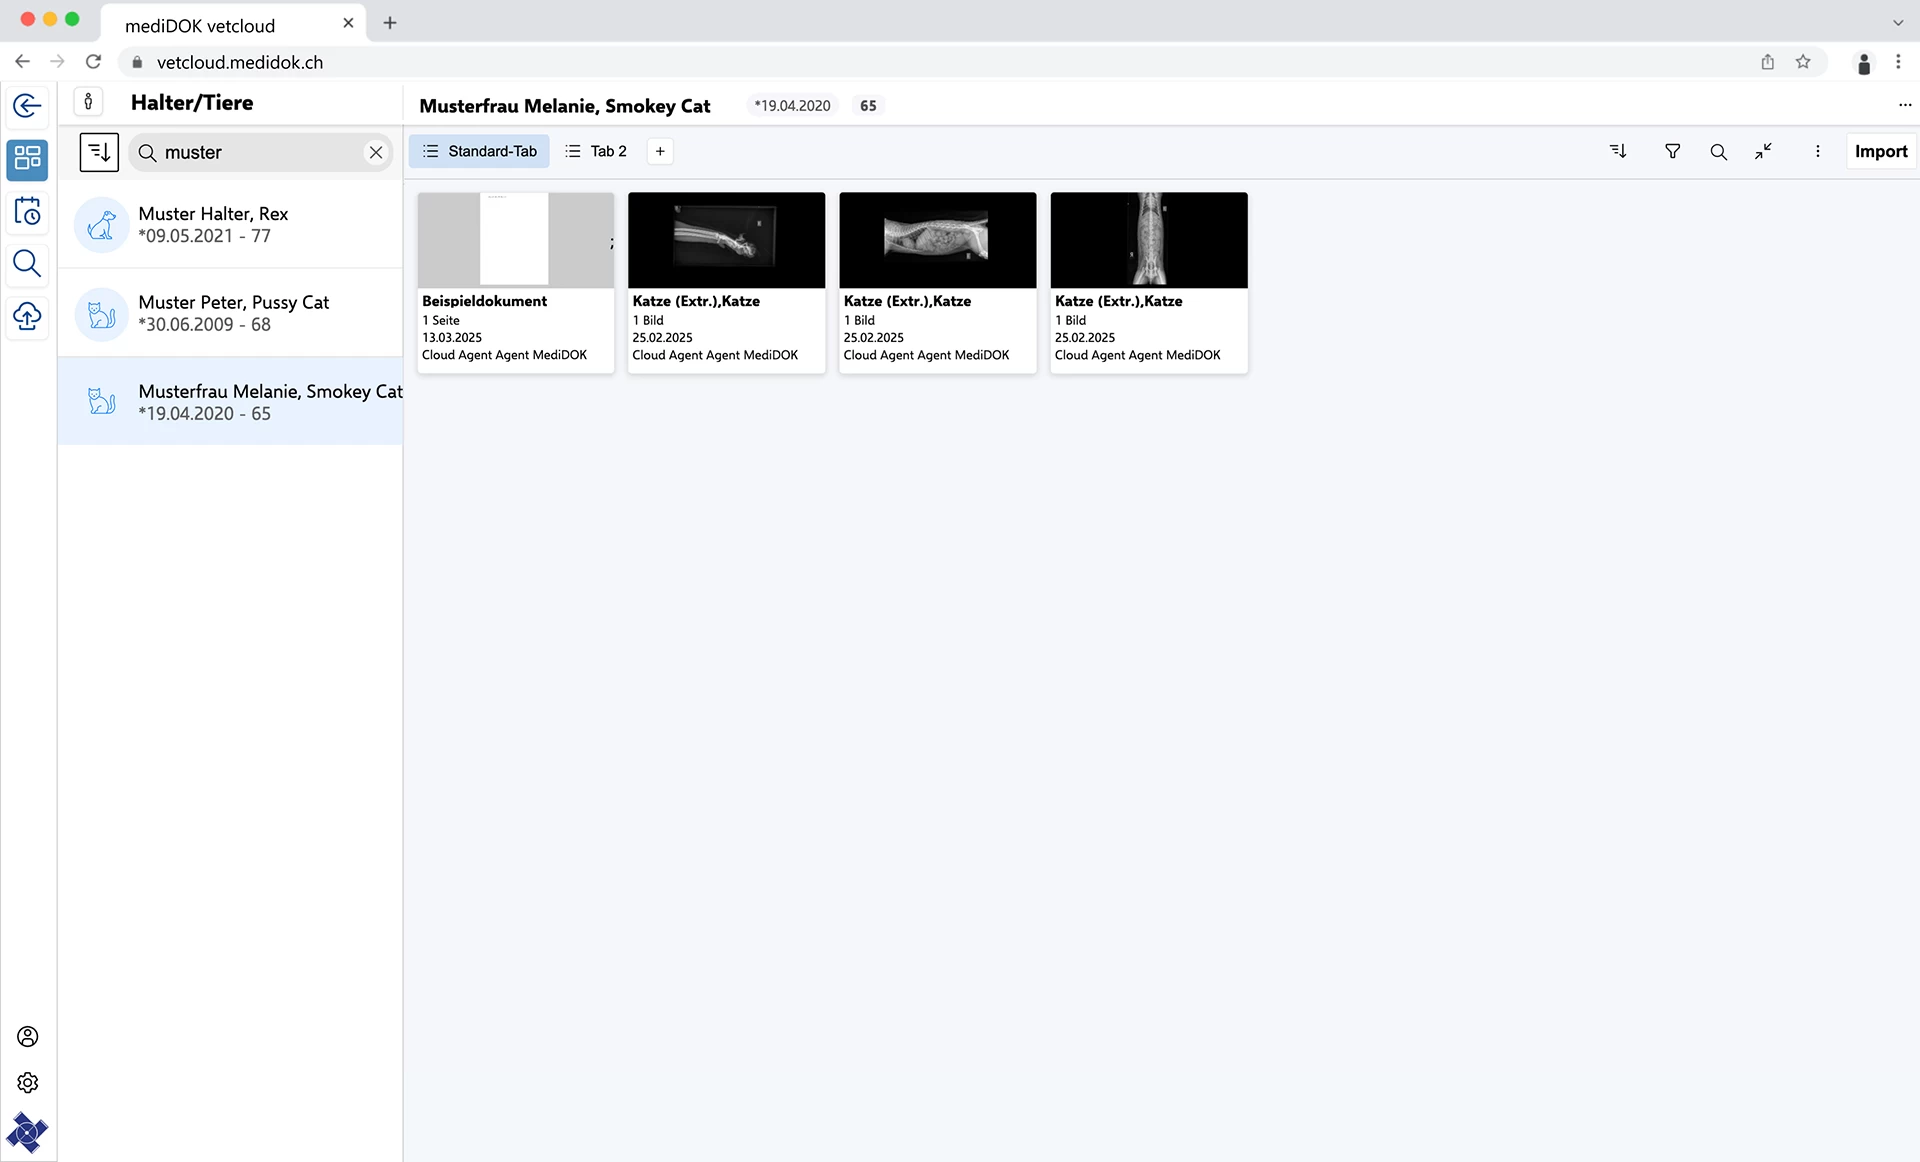Image resolution: width=1920 pixels, height=1162 pixels.
Task: Open the horizontal ellipsis menu in patient header
Action: coord(1904,105)
